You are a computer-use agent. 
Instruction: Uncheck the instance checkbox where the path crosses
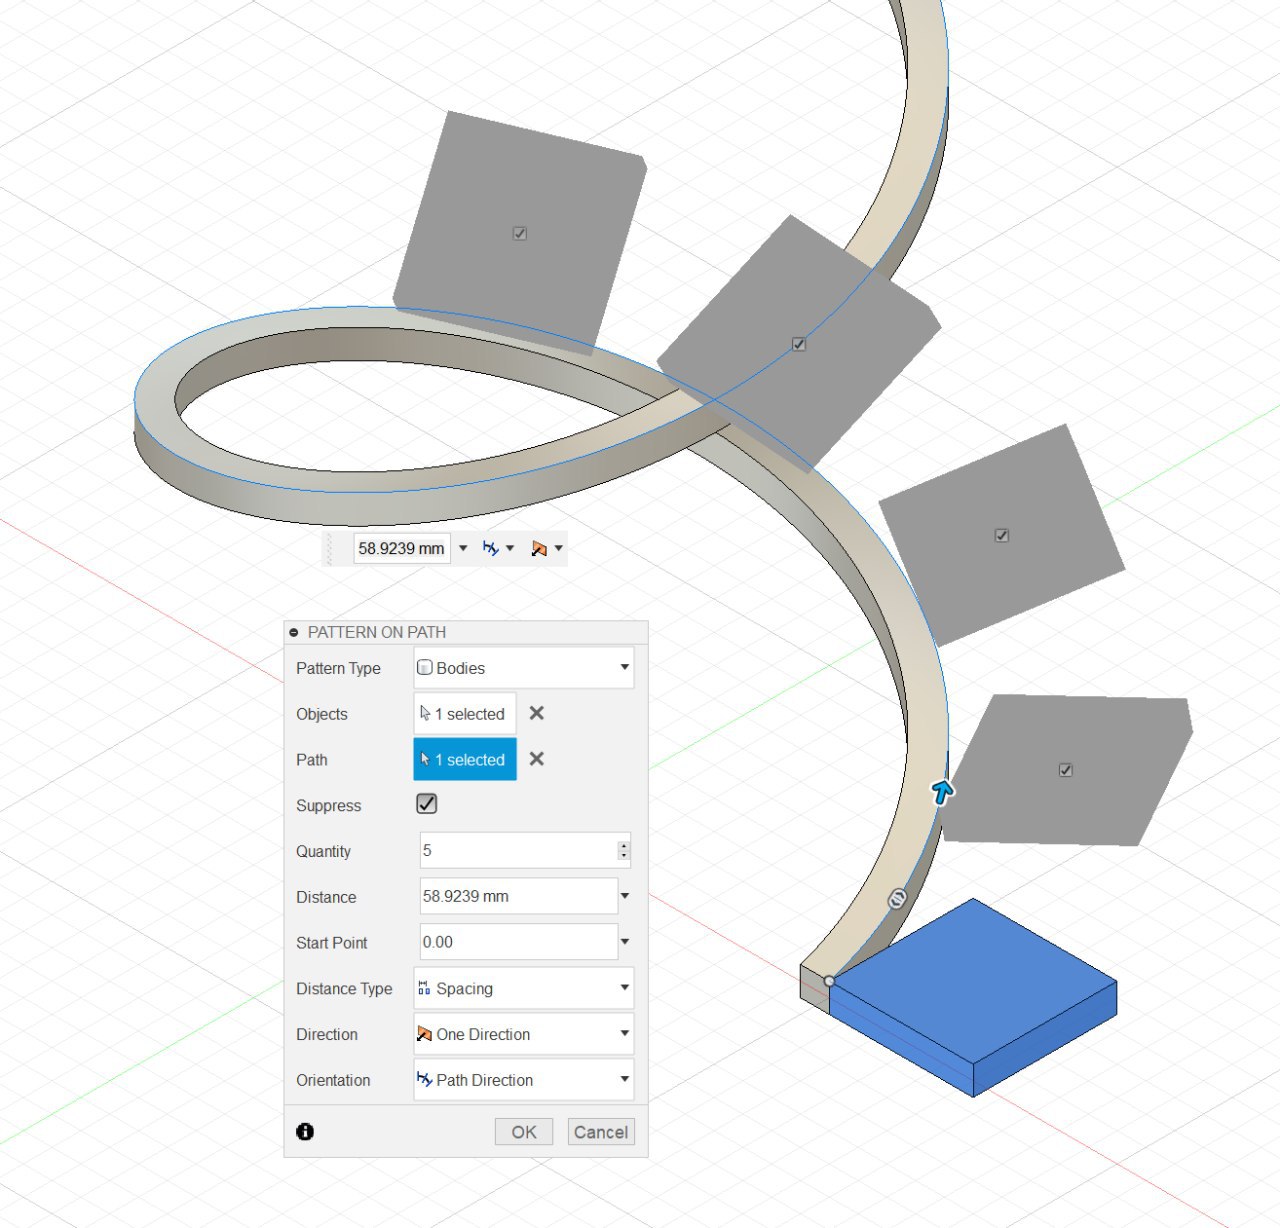pos(799,344)
